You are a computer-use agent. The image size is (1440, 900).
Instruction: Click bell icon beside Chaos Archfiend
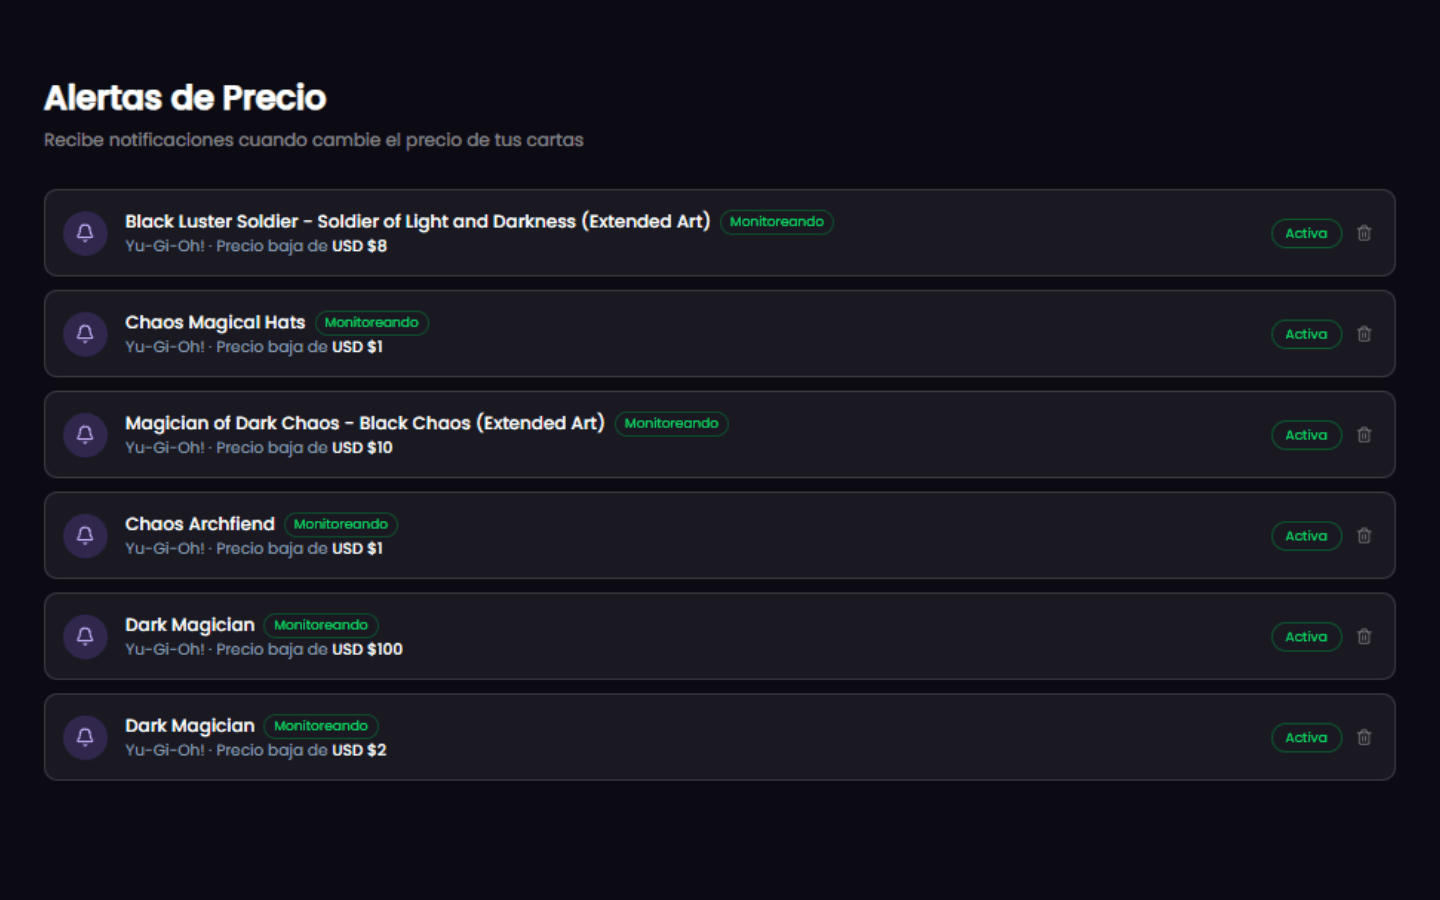coord(85,536)
